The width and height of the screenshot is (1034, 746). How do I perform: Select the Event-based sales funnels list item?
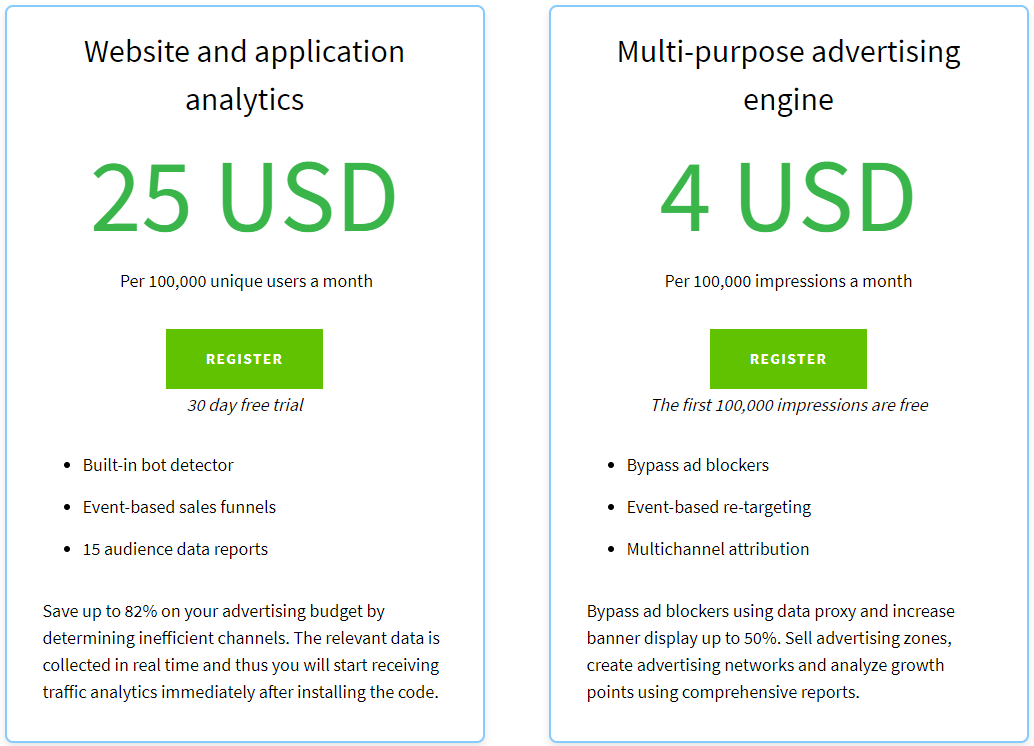pyautogui.click(x=177, y=507)
